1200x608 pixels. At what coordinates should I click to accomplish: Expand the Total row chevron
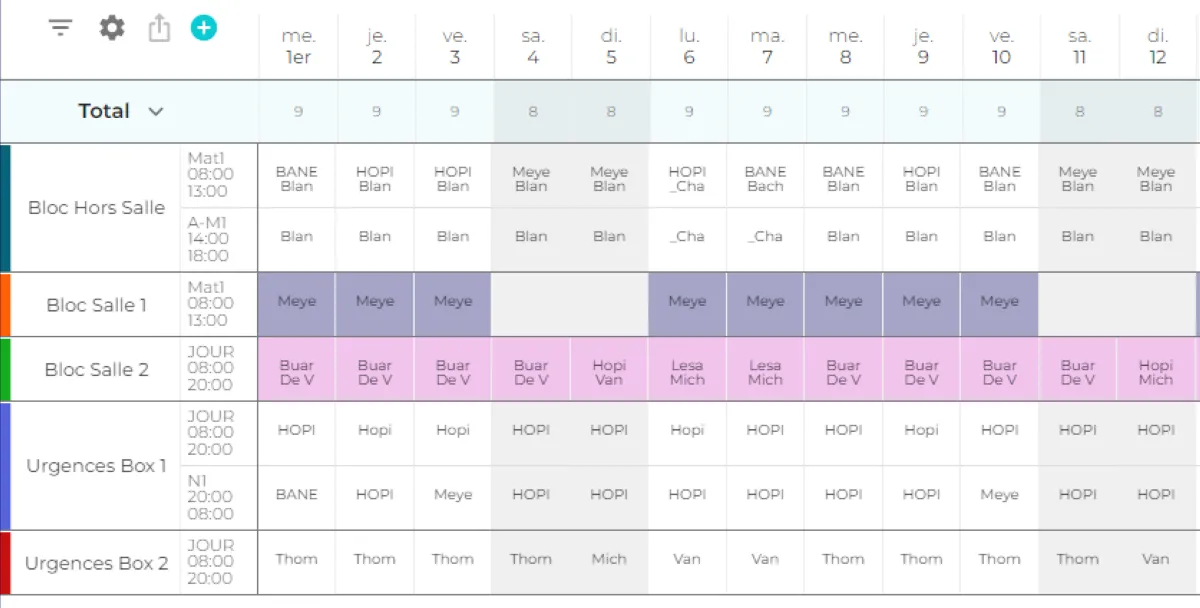156,112
